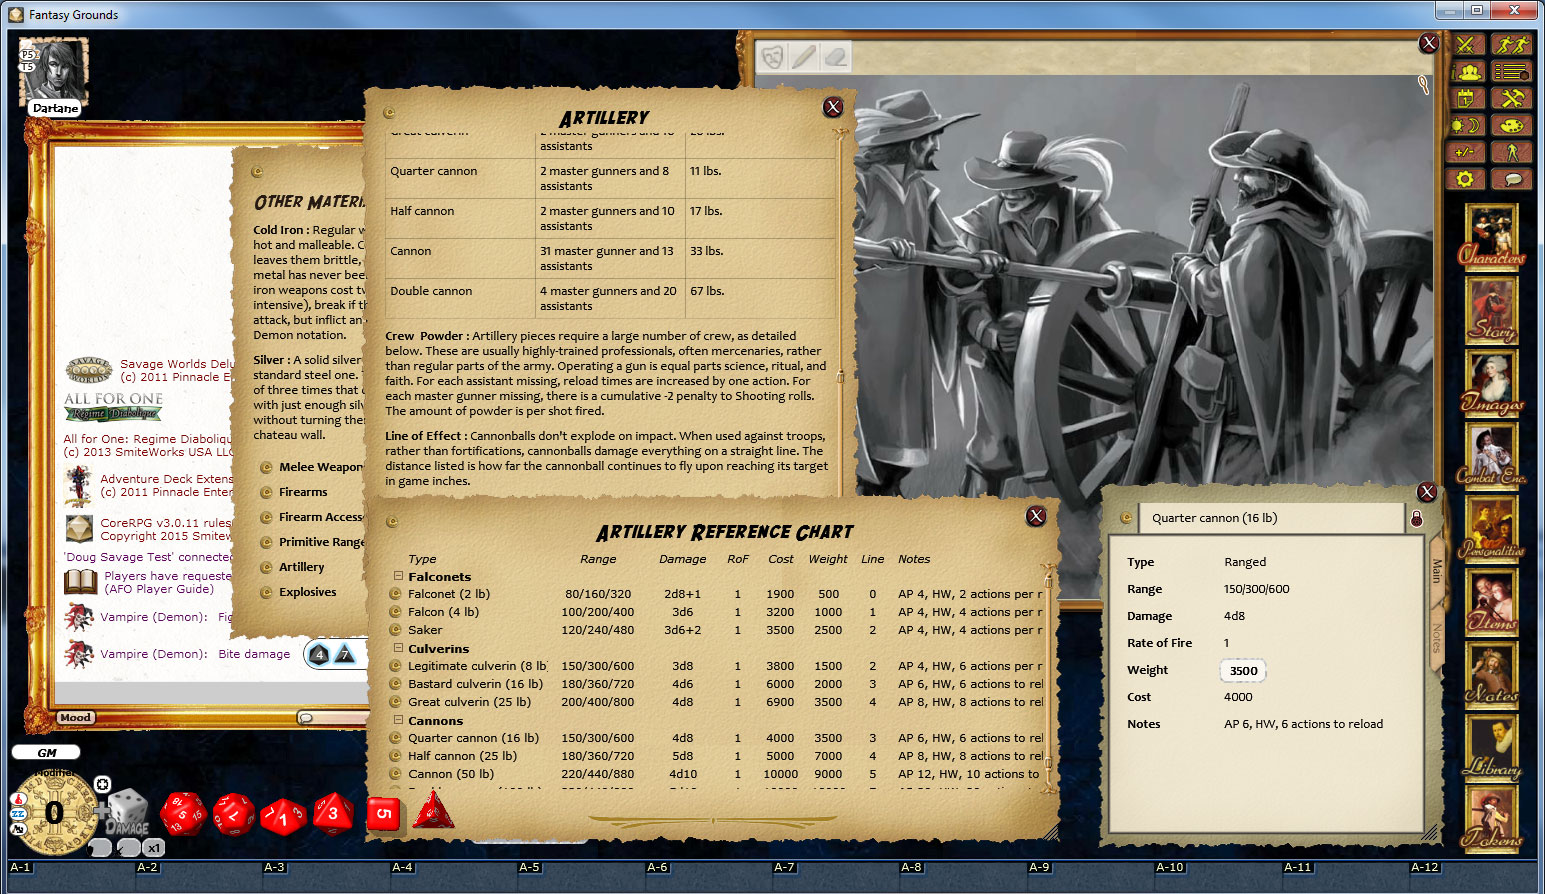This screenshot has height=894, width=1545.
Task: Toggle the lock on the Quarter cannon window
Action: (x=1414, y=518)
